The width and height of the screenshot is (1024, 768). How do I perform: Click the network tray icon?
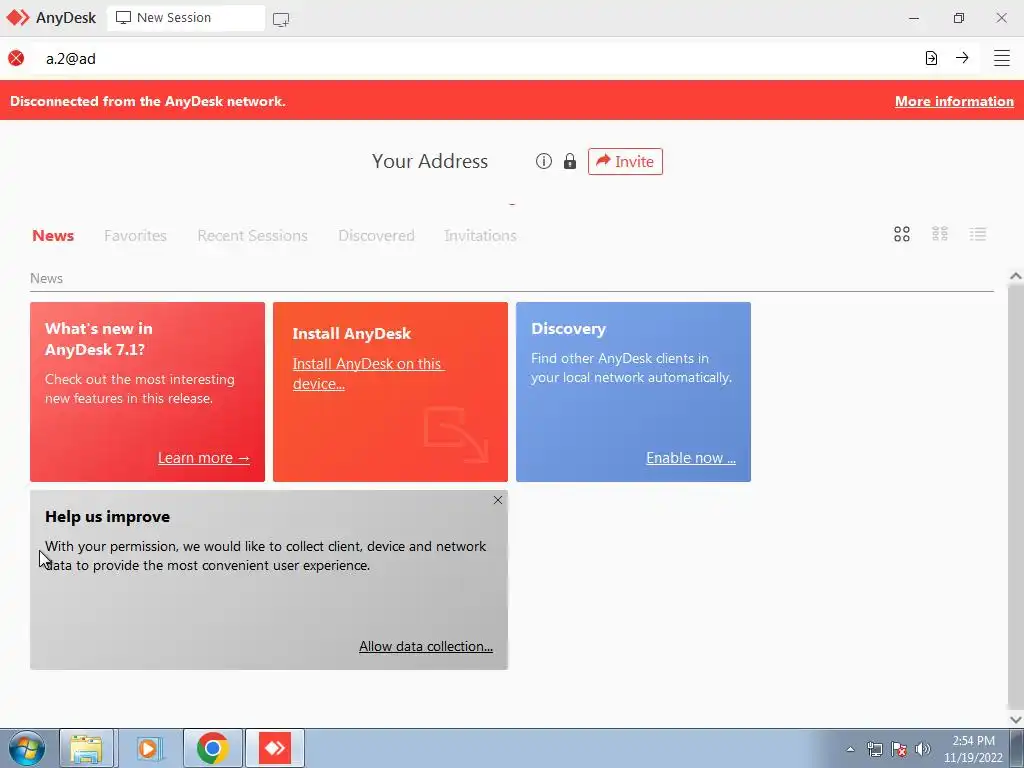pos(874,750)
